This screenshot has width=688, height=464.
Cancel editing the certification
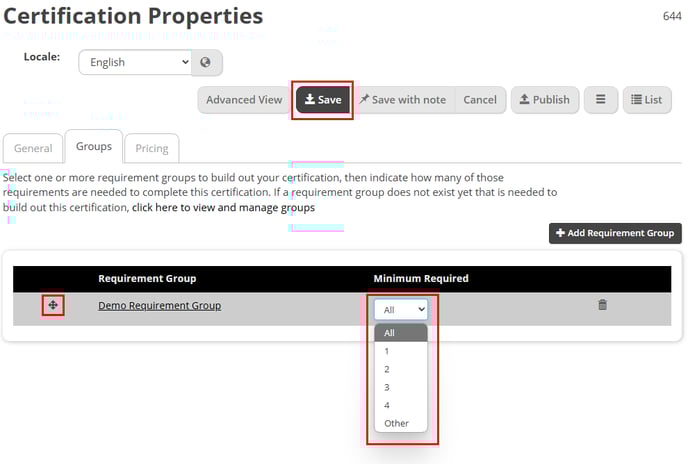[480, 100]
